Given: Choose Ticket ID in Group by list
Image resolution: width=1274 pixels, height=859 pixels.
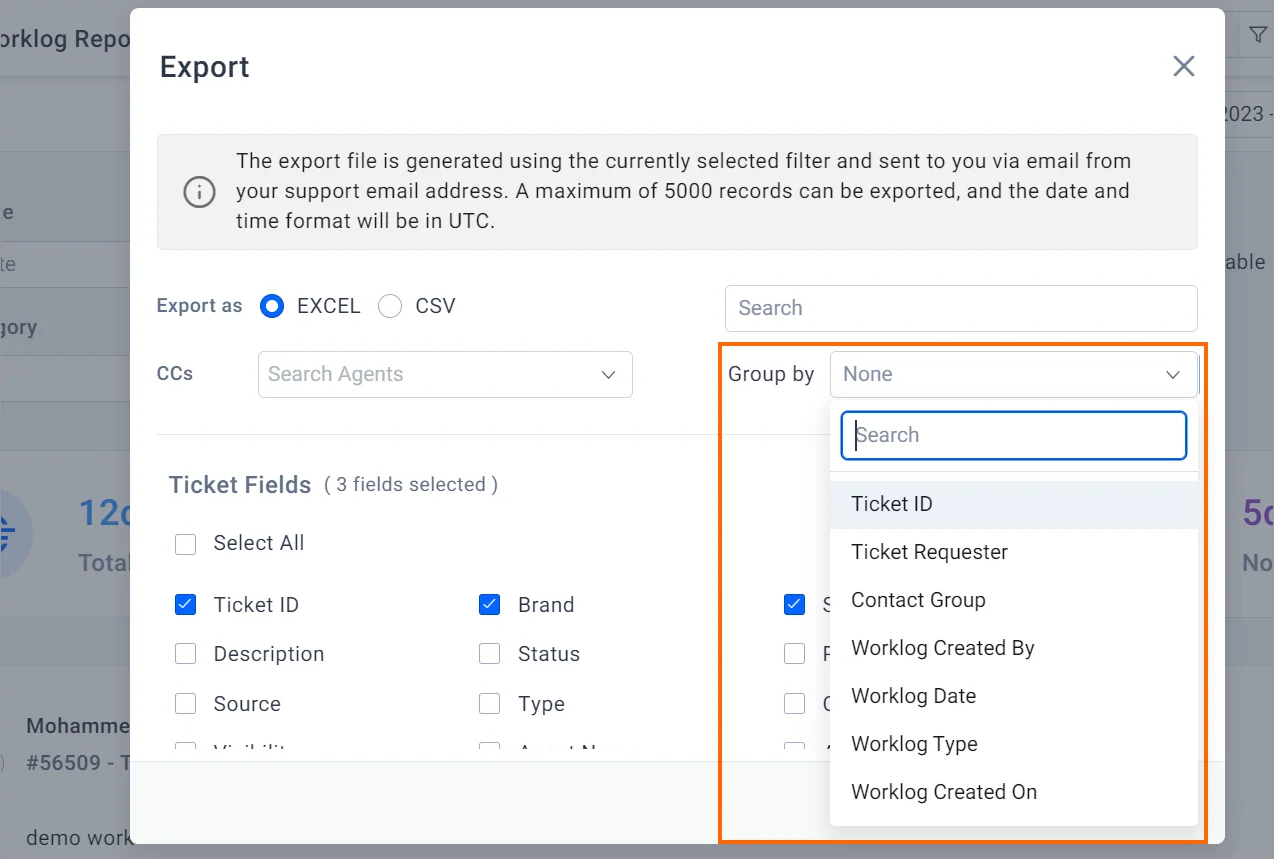Looking at the screenshot, I should click(892, 504).
